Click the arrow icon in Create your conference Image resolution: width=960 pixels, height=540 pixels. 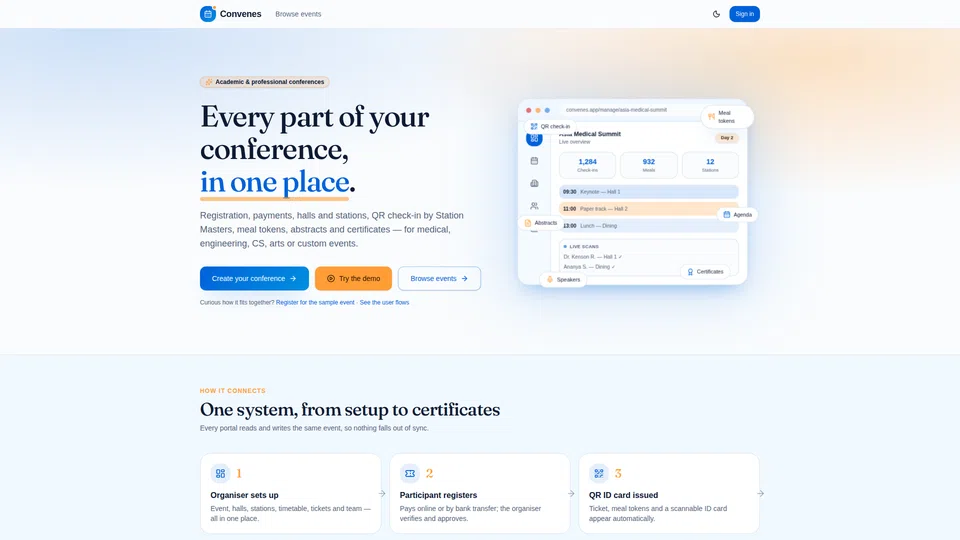point(293,279)
